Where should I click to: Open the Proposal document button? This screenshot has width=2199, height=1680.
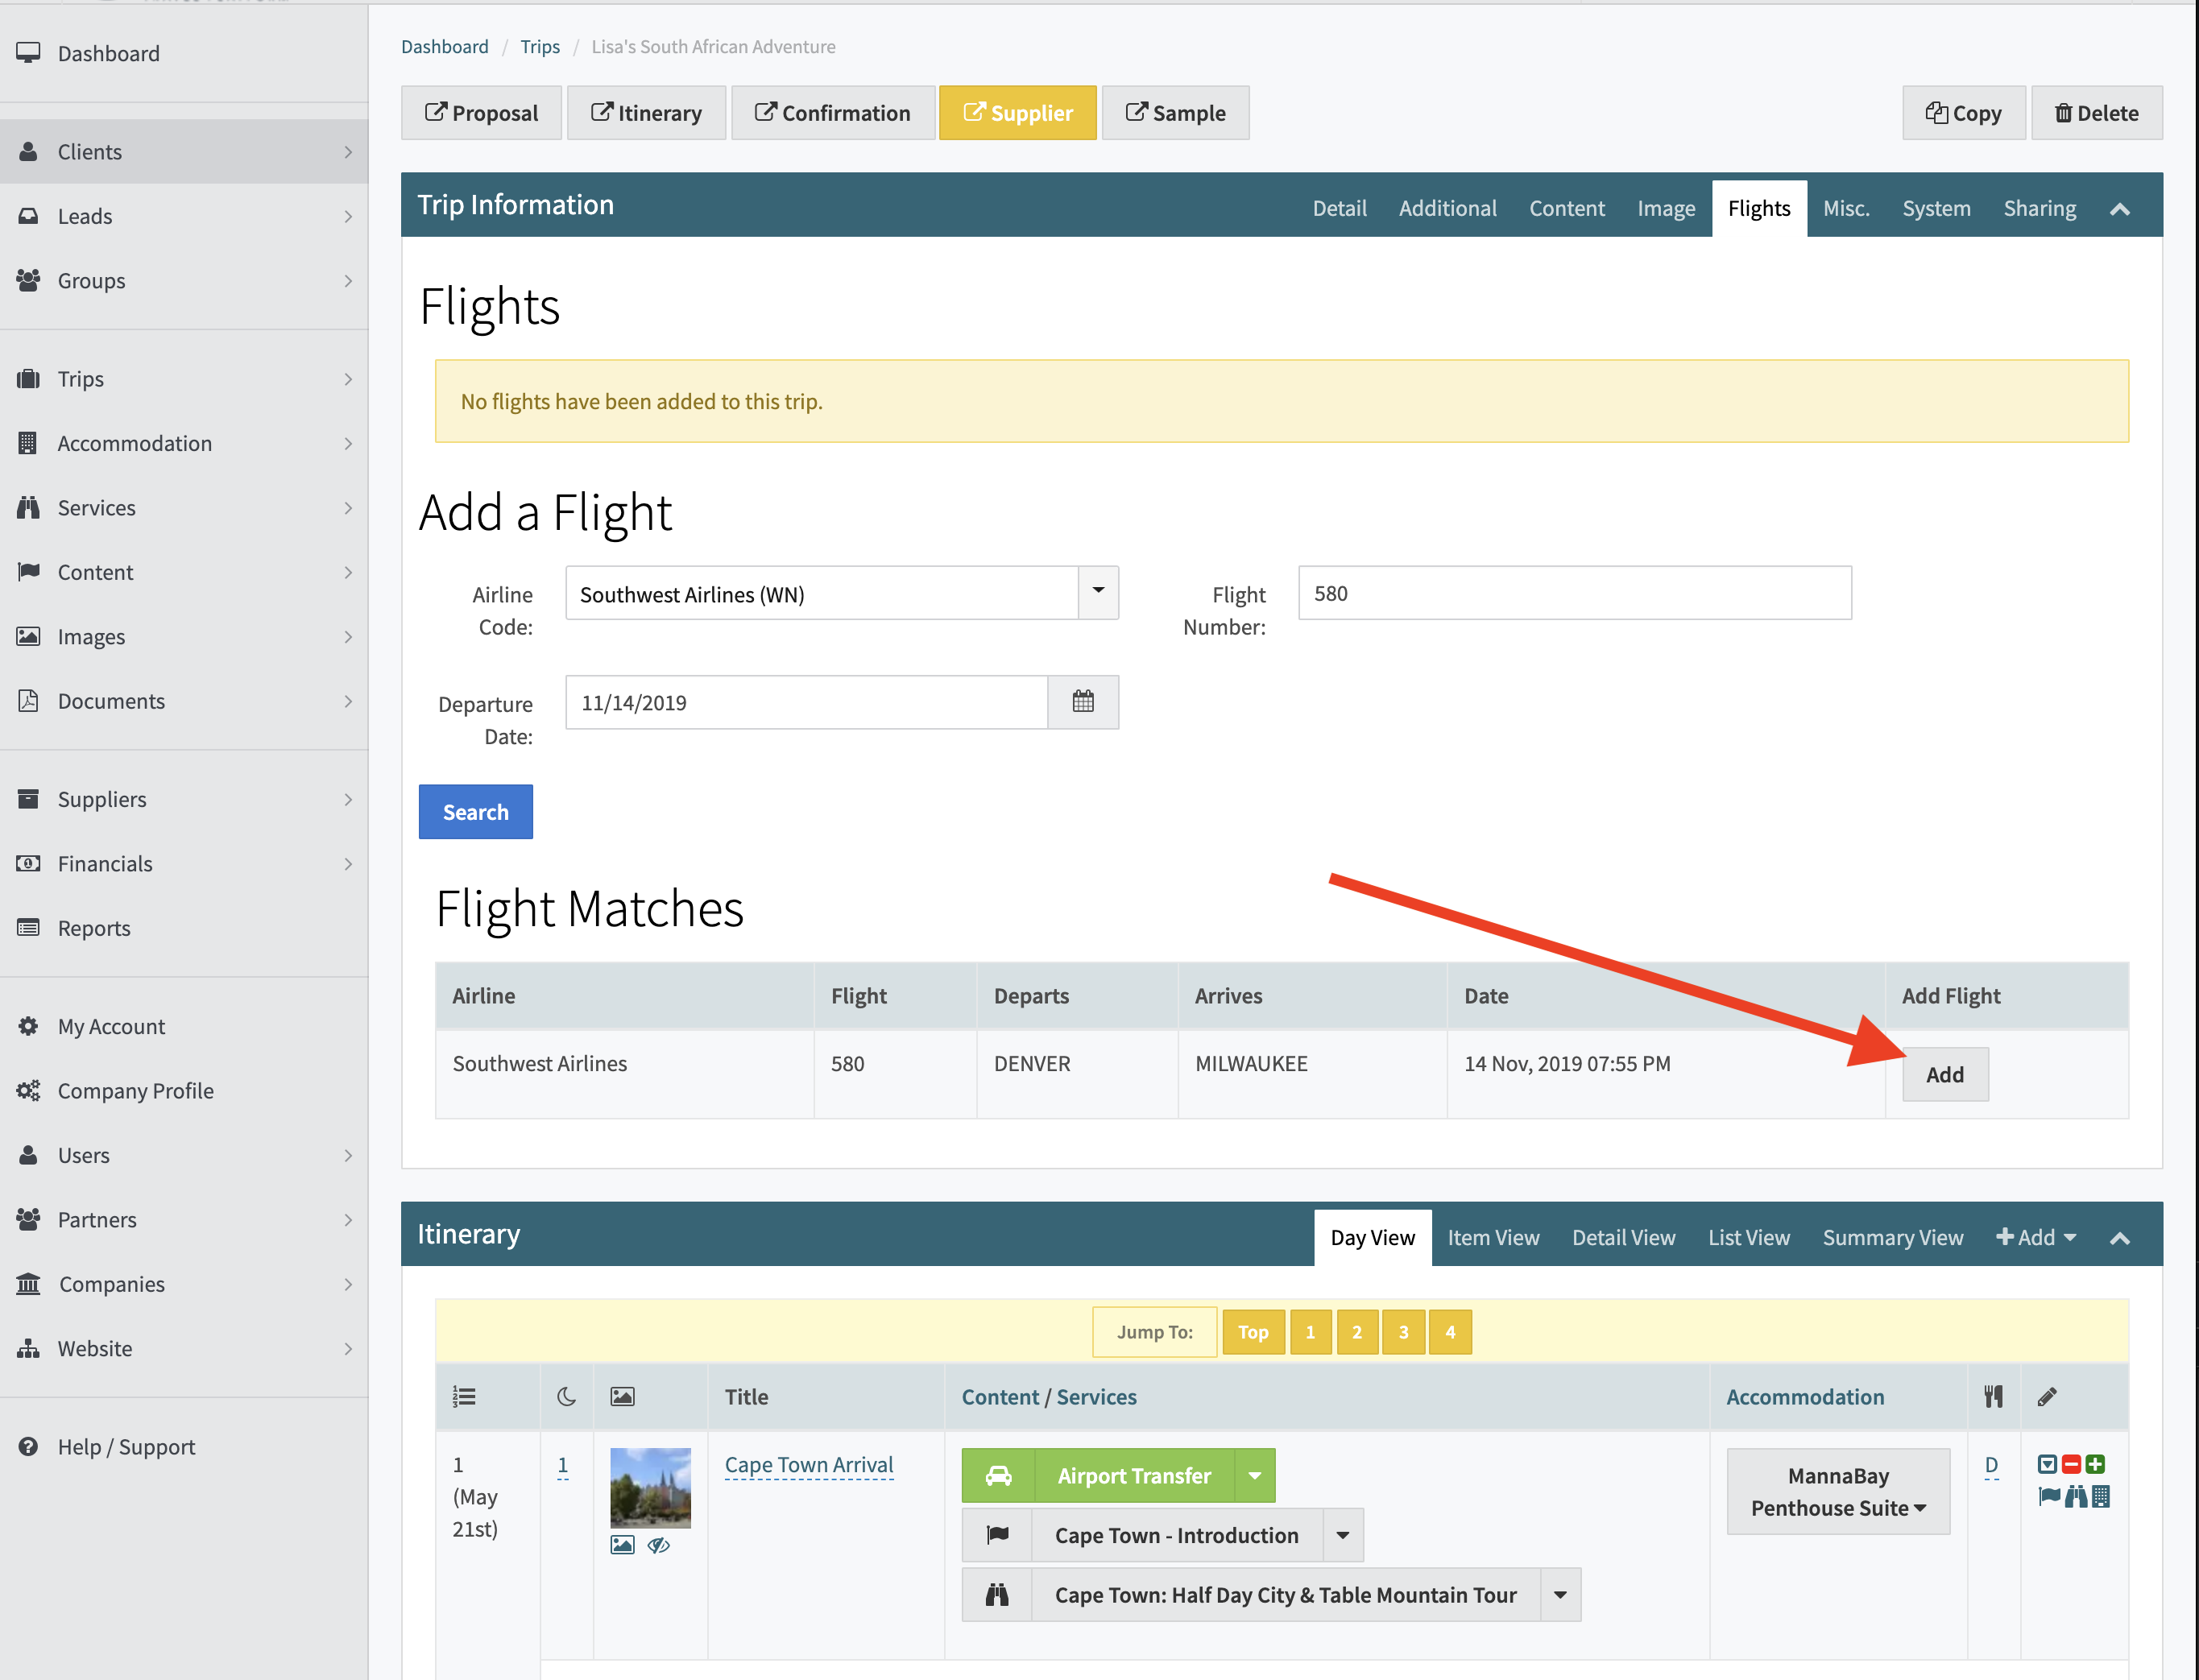481,112
